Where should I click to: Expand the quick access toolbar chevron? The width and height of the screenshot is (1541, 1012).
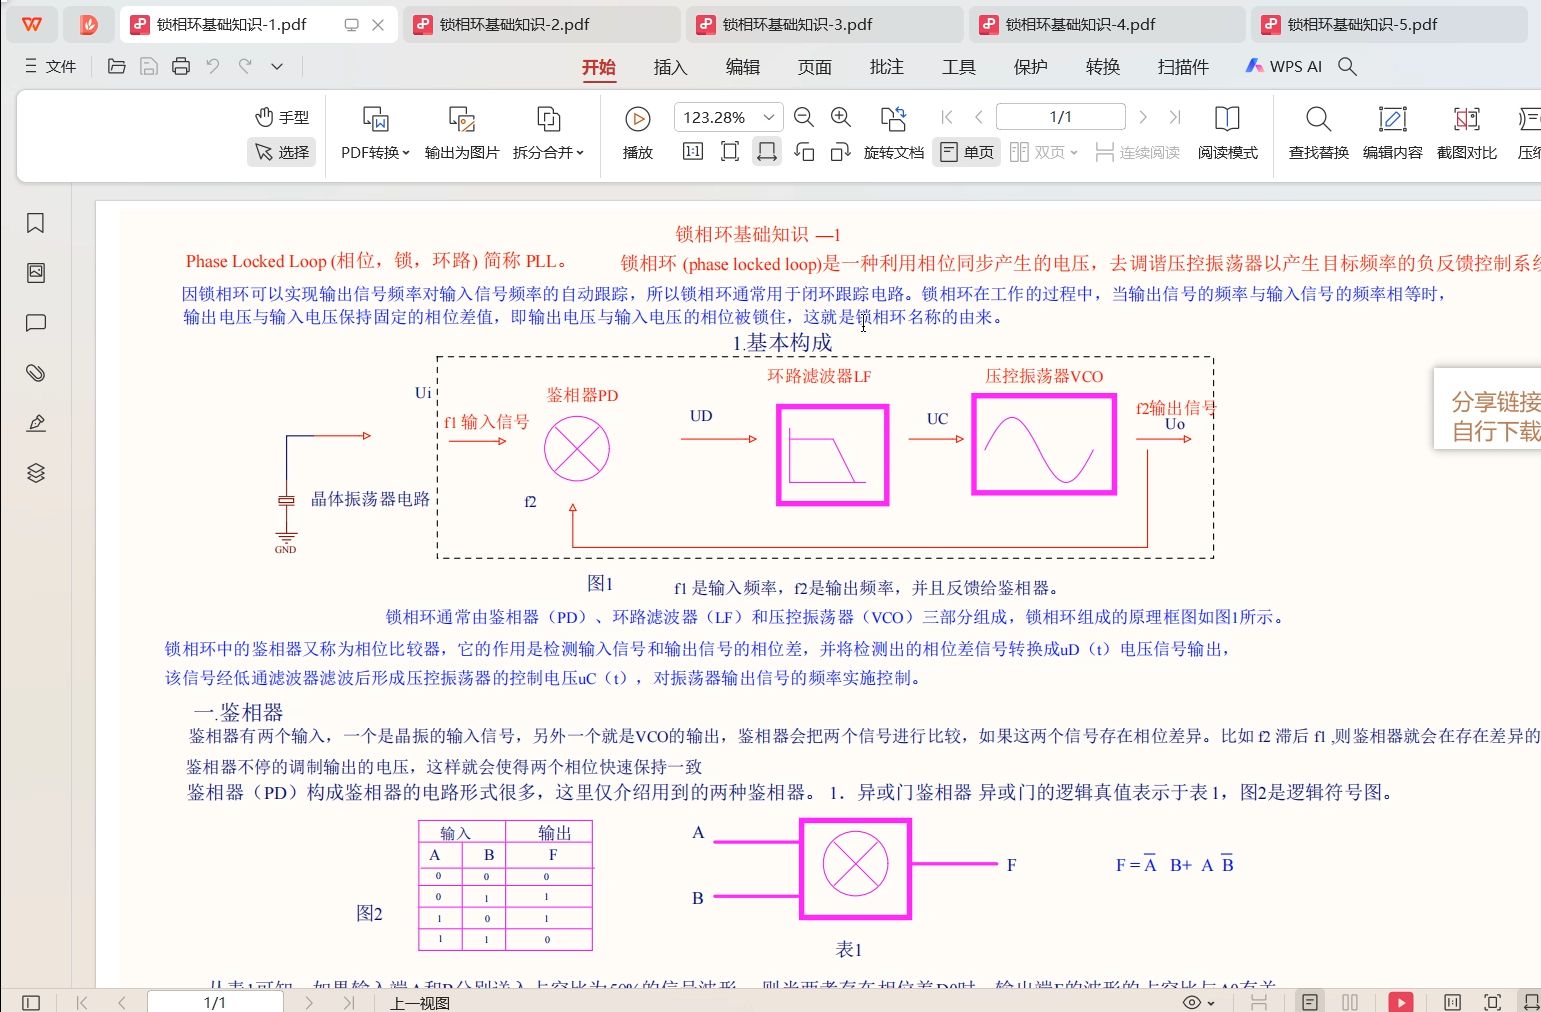tap(277, 66)
